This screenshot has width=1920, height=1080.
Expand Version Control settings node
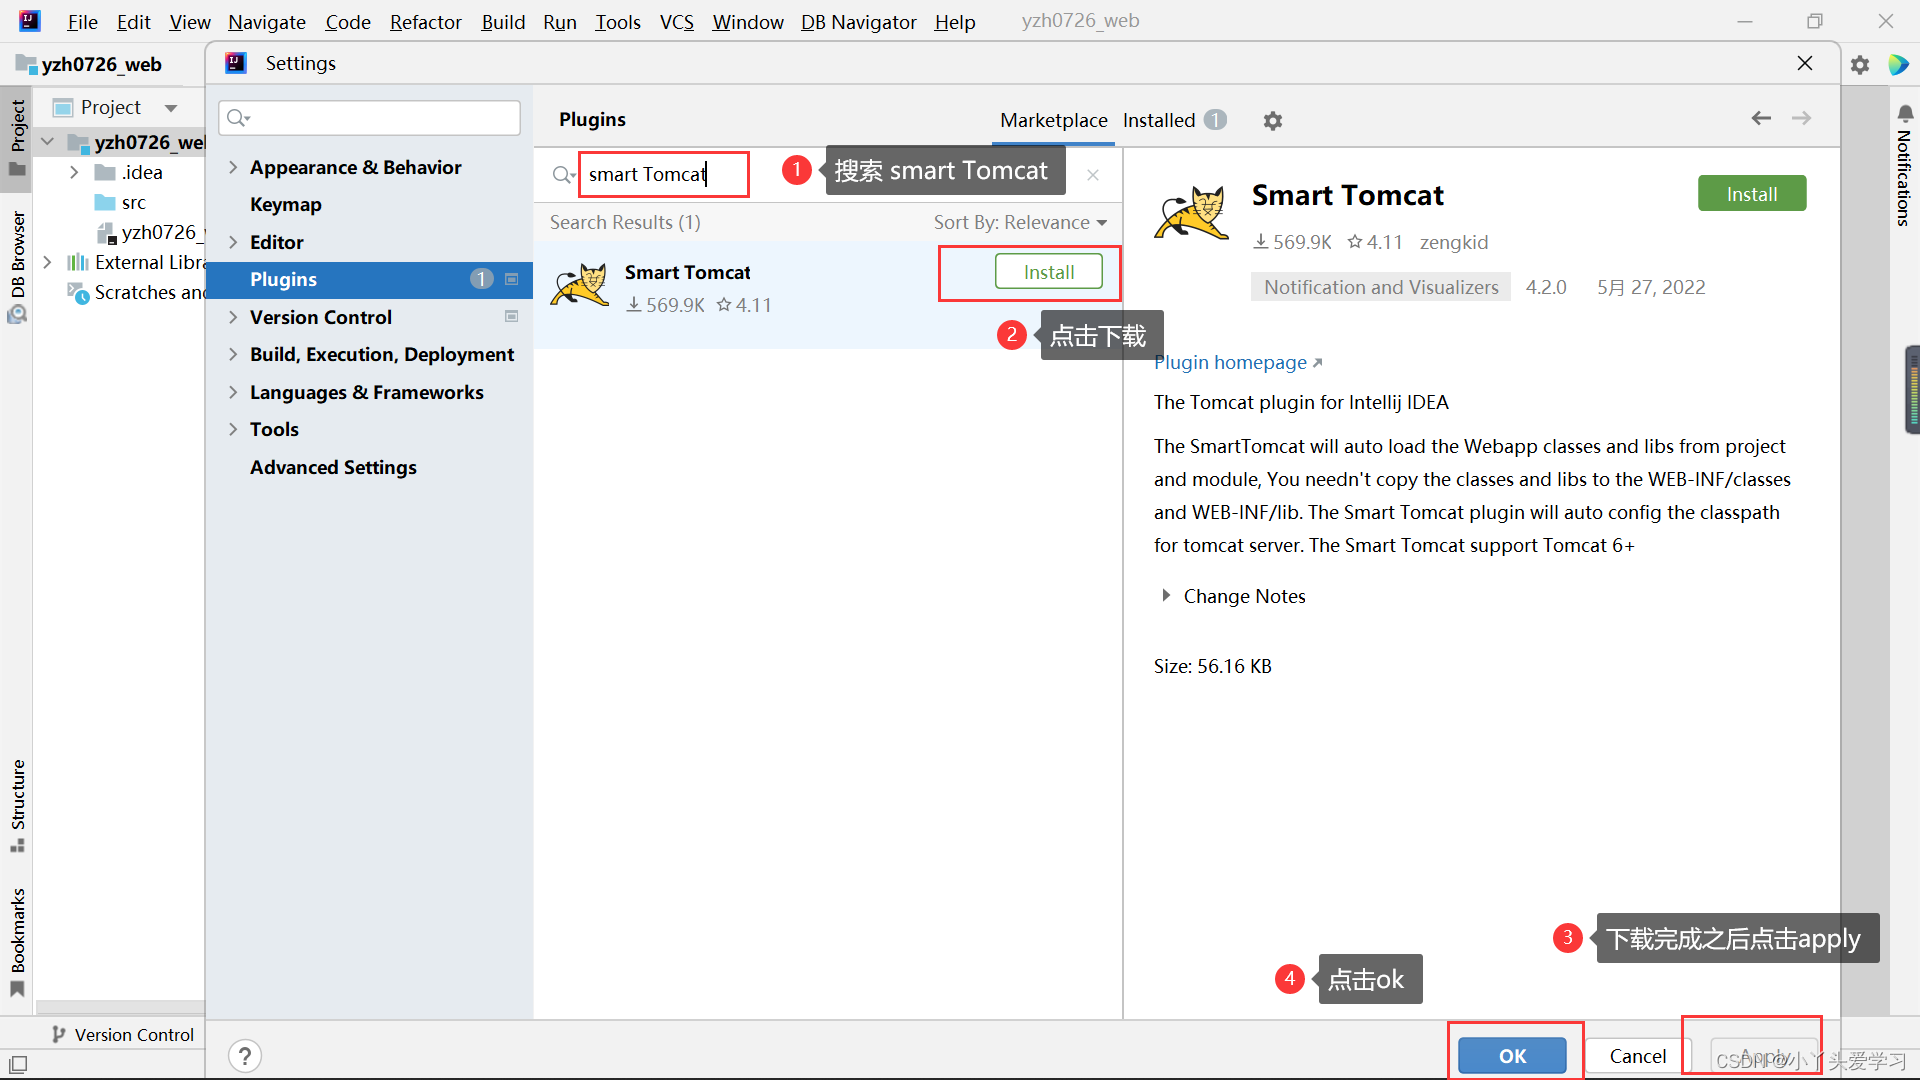(233, 317)
